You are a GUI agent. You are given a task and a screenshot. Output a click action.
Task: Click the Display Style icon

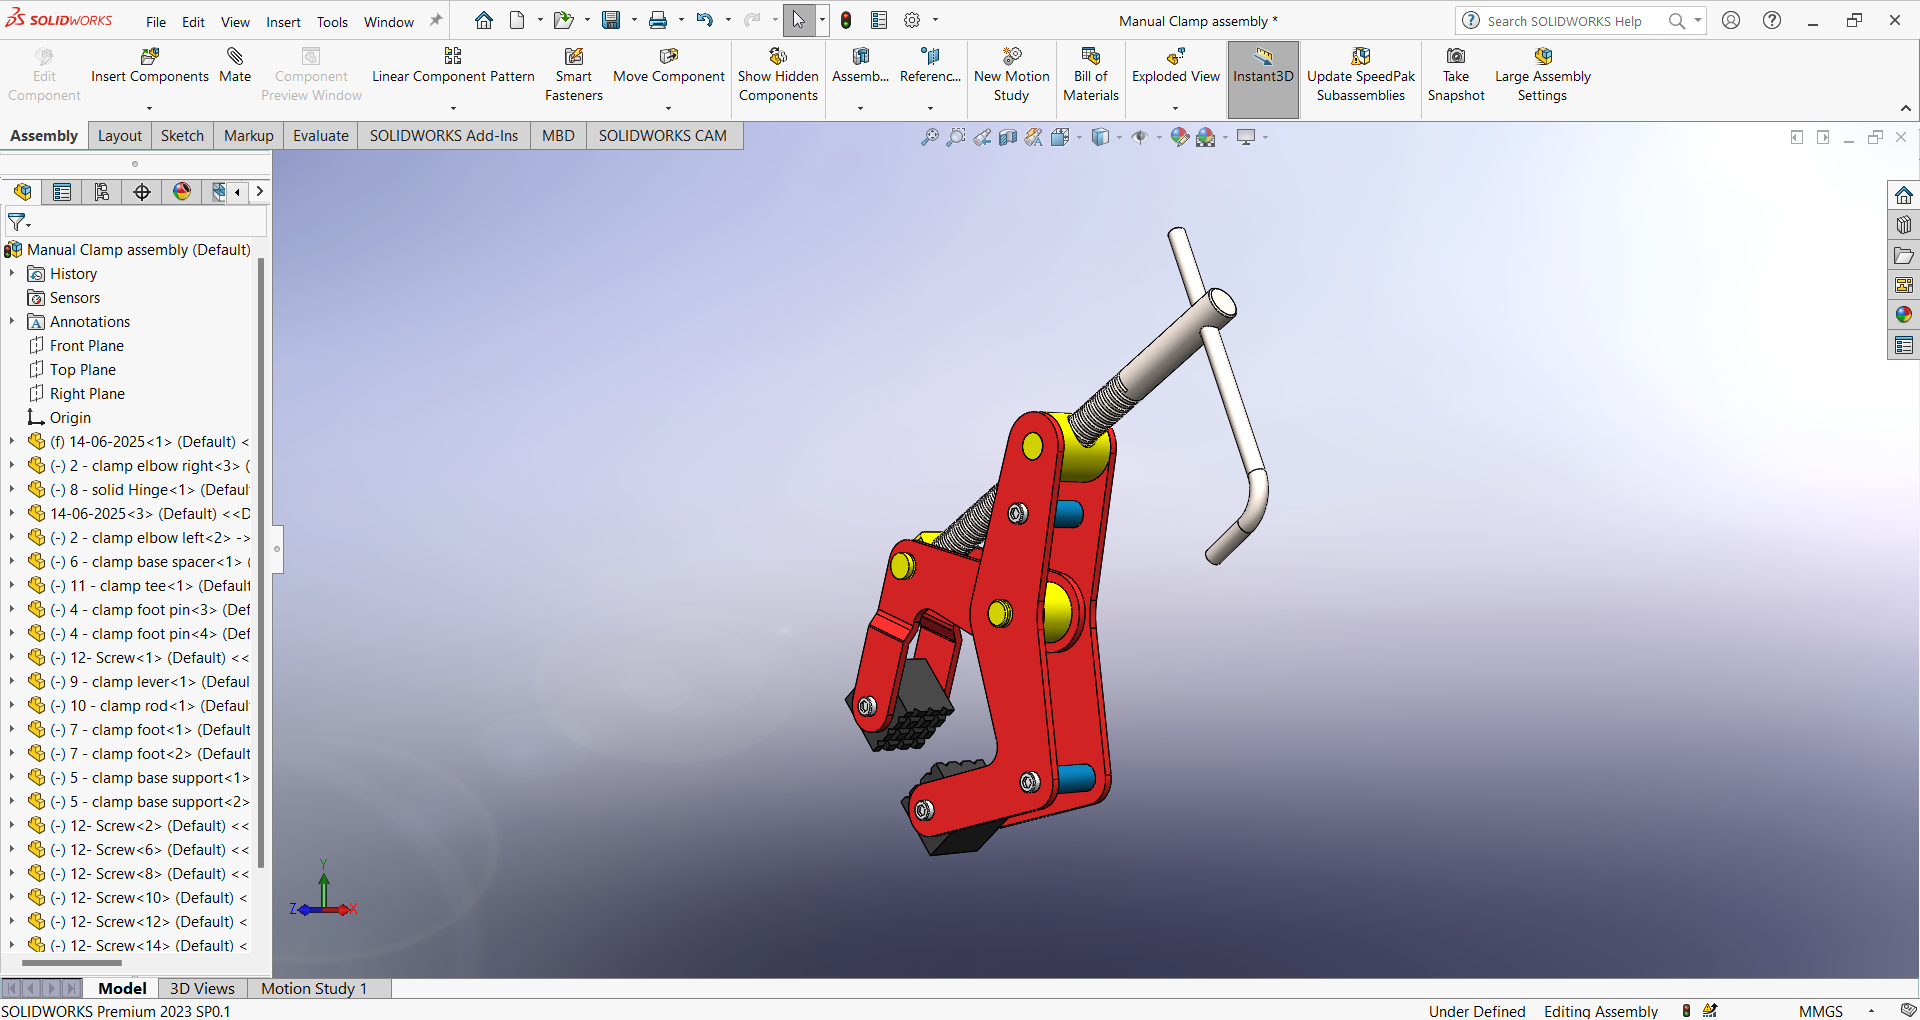tap(1101, 137)
